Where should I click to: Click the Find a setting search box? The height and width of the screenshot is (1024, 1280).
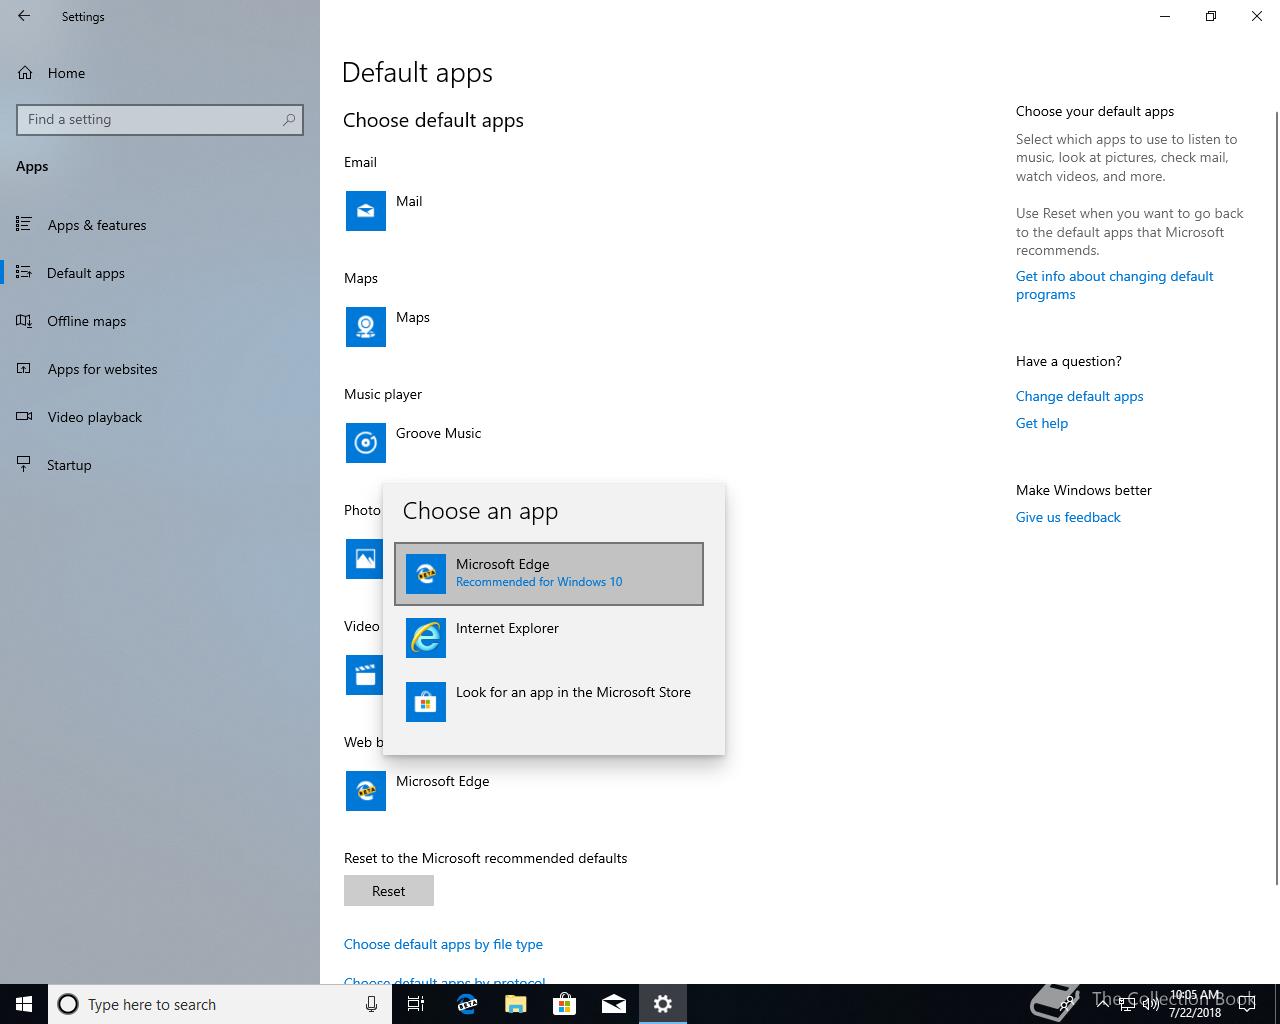160,119
